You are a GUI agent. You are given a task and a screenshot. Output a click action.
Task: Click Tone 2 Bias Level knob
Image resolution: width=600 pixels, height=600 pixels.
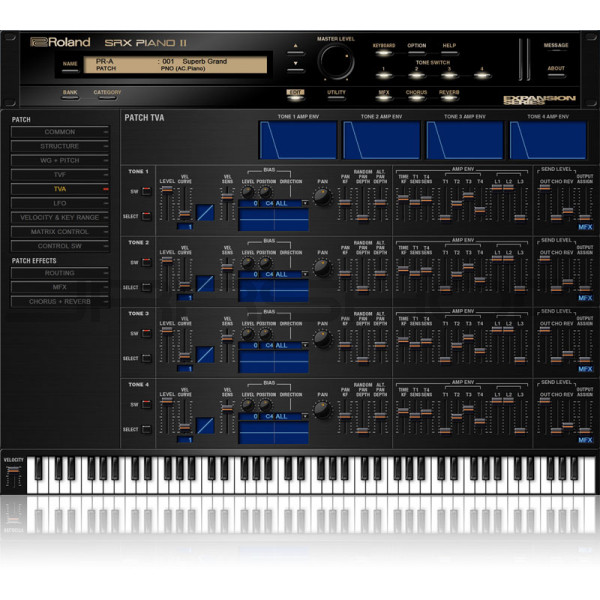(248, 263)
